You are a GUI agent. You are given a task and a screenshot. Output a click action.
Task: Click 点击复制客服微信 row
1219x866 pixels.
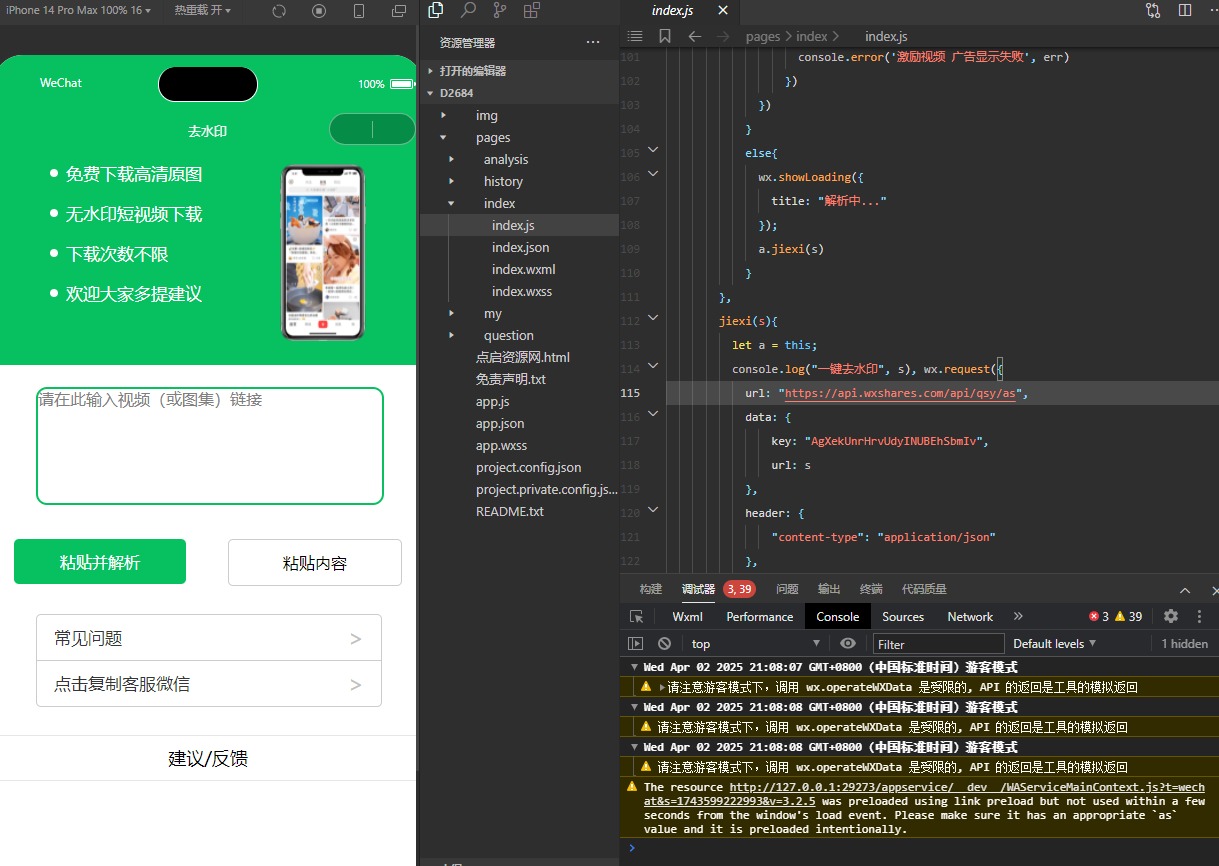[x=209, y=684]
